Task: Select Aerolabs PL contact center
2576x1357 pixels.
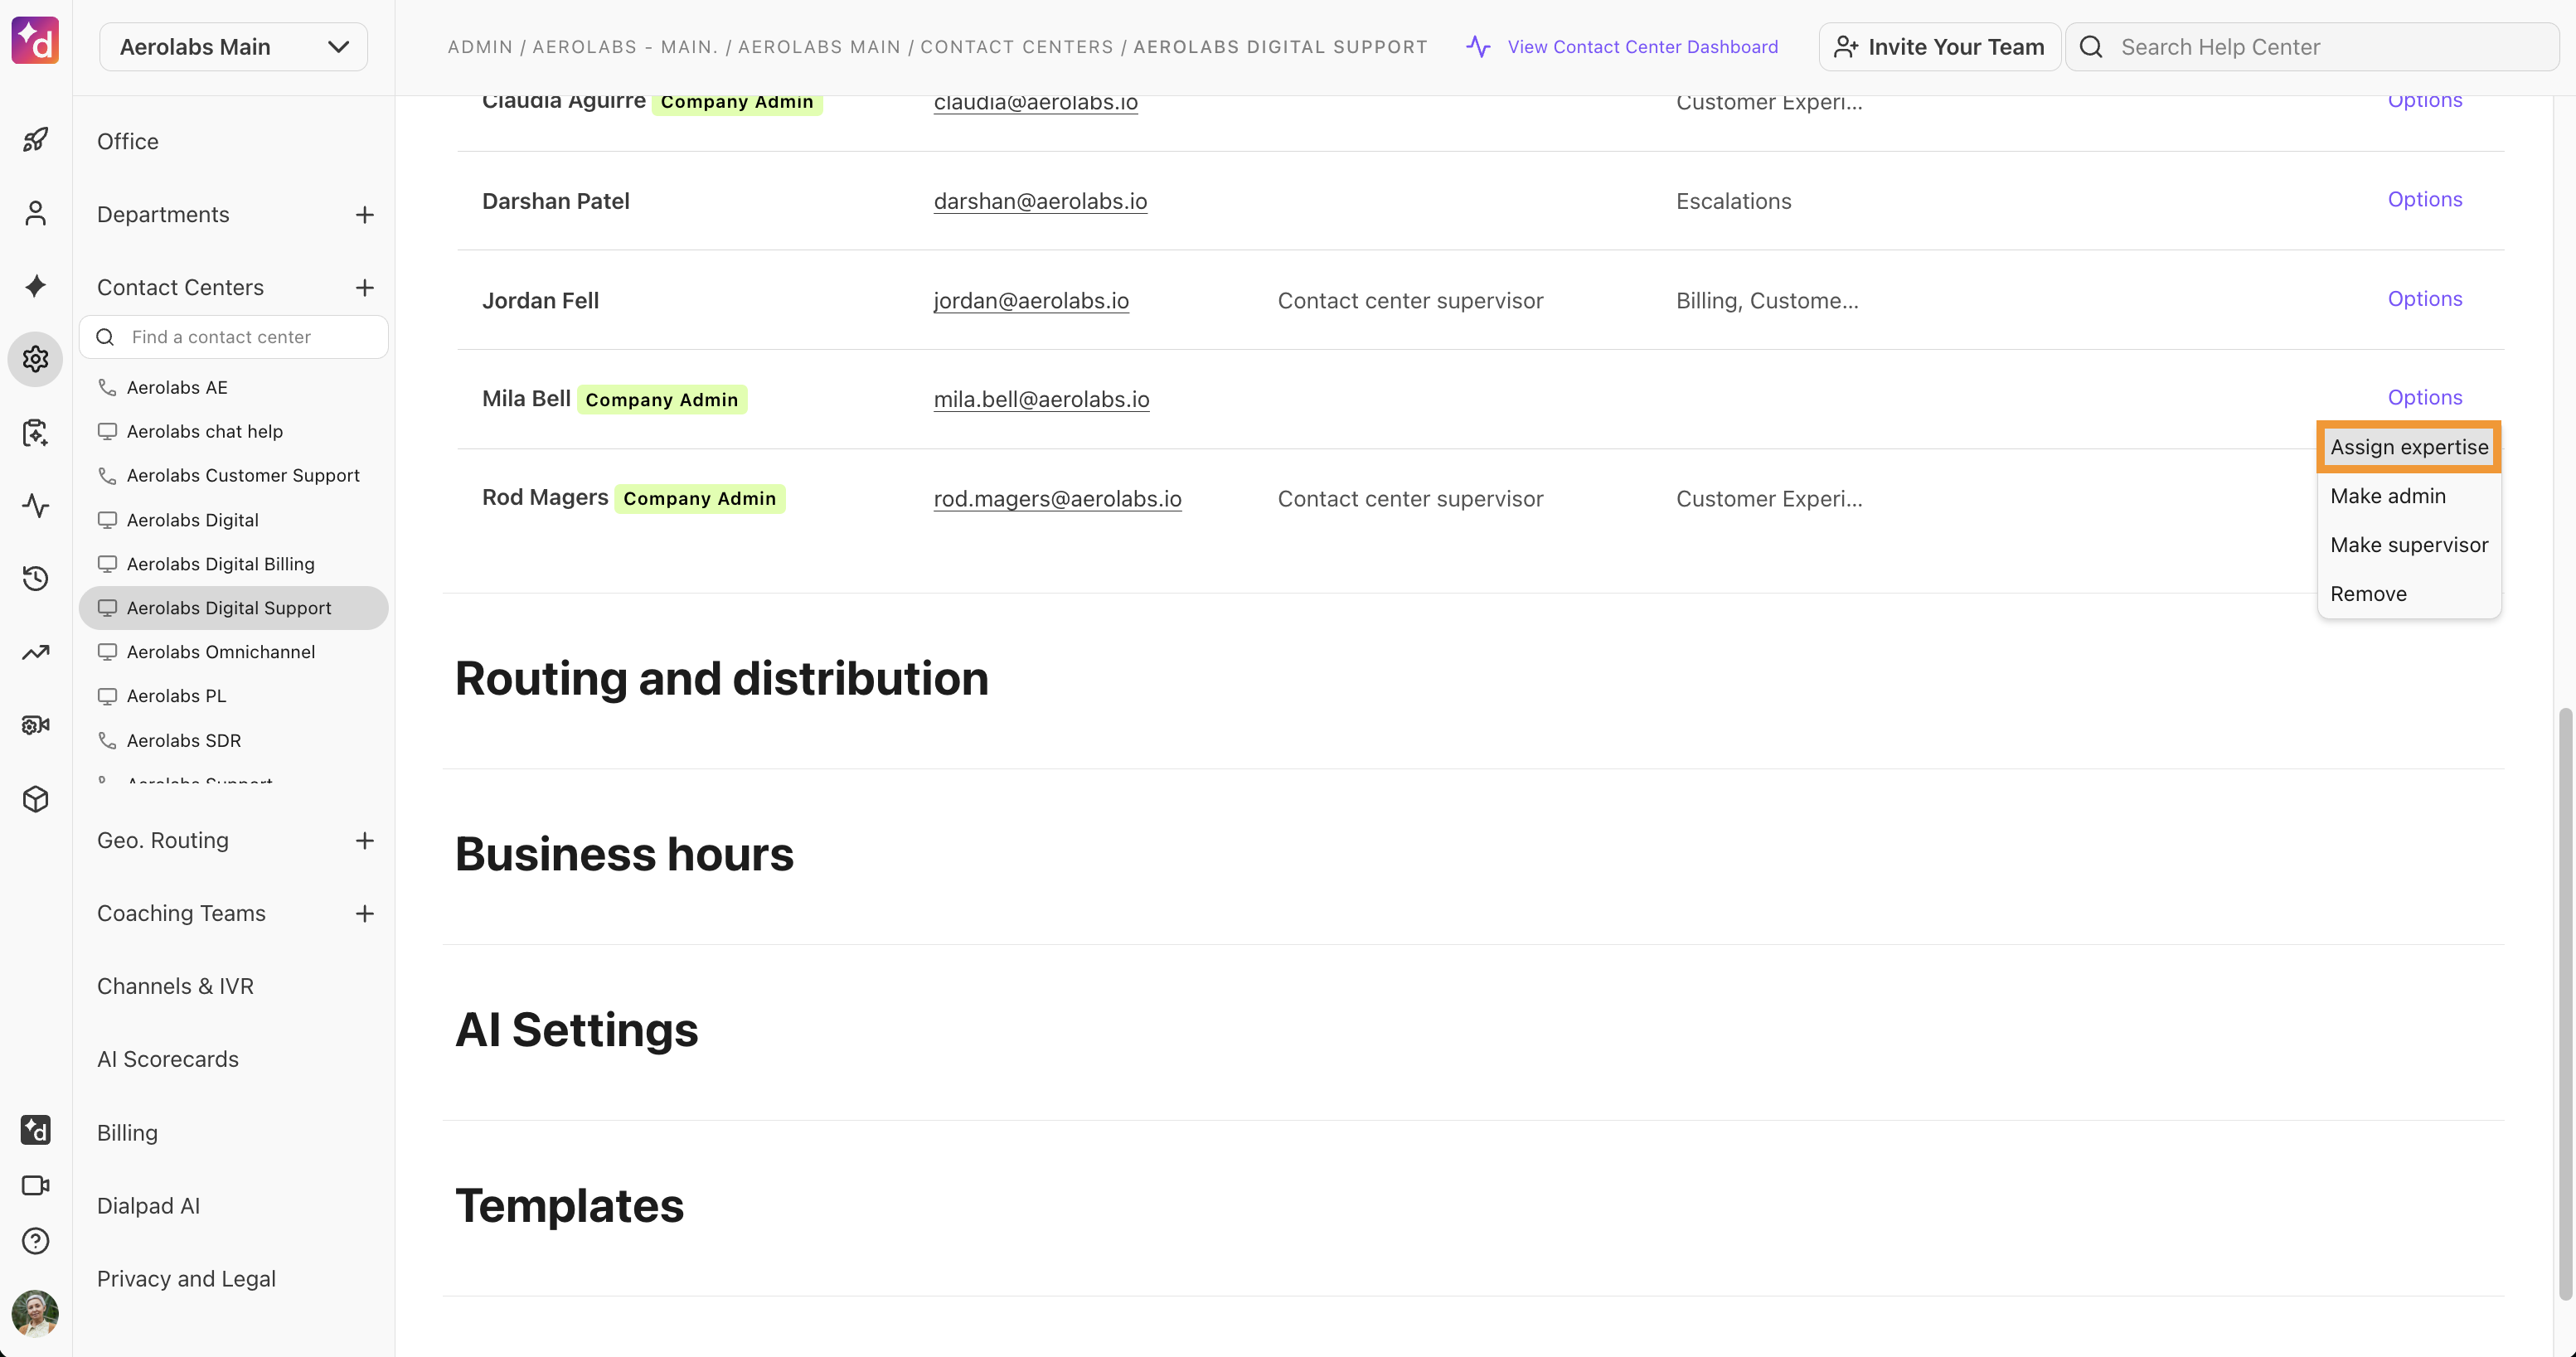Action: [x=176, y=696]
